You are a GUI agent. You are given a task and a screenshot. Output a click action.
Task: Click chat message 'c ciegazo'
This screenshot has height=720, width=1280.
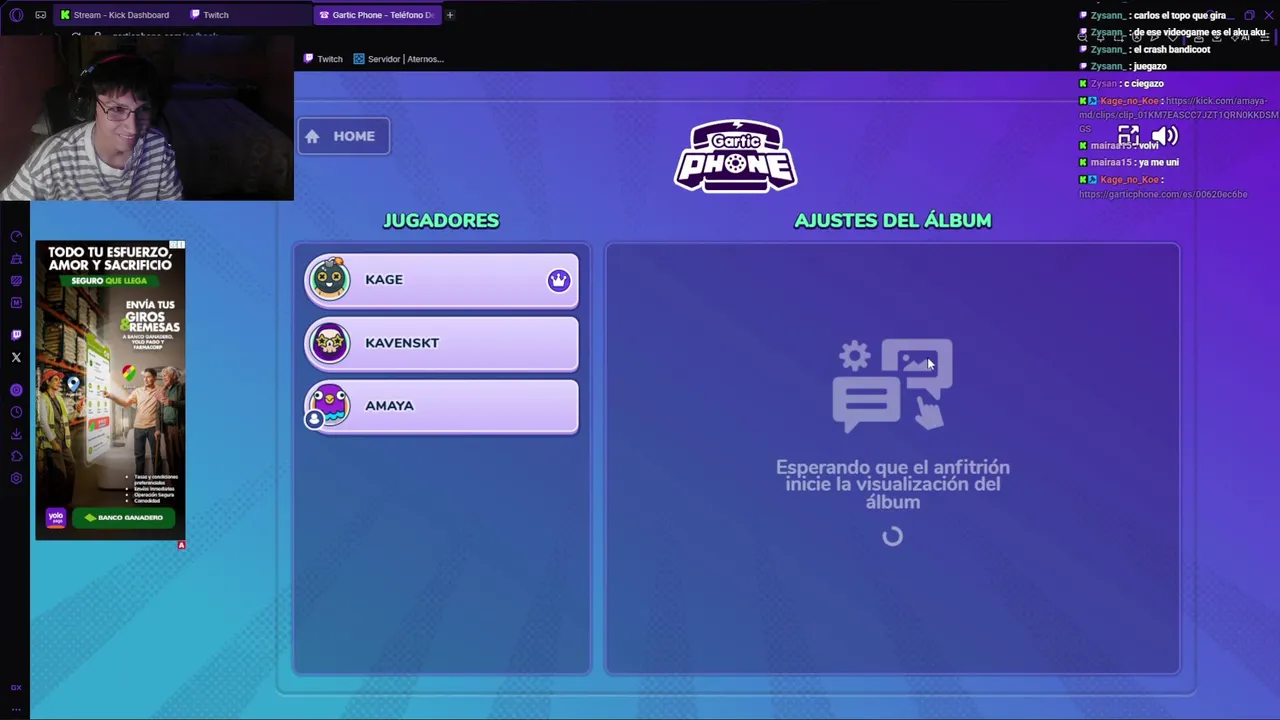tap(1143, 83)
